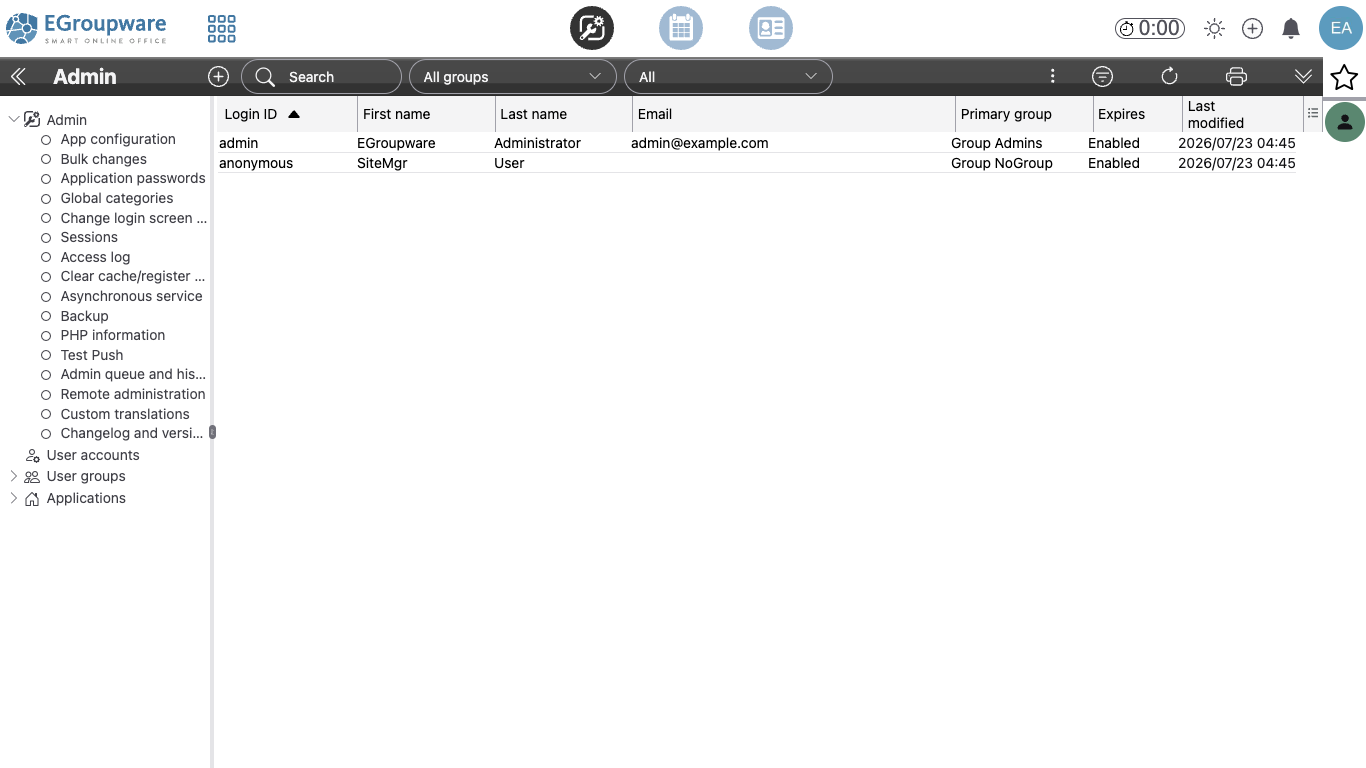Click the Group Admins cell
The image size is (1366, 768).
pyautogui.click(x=997, y=143)
